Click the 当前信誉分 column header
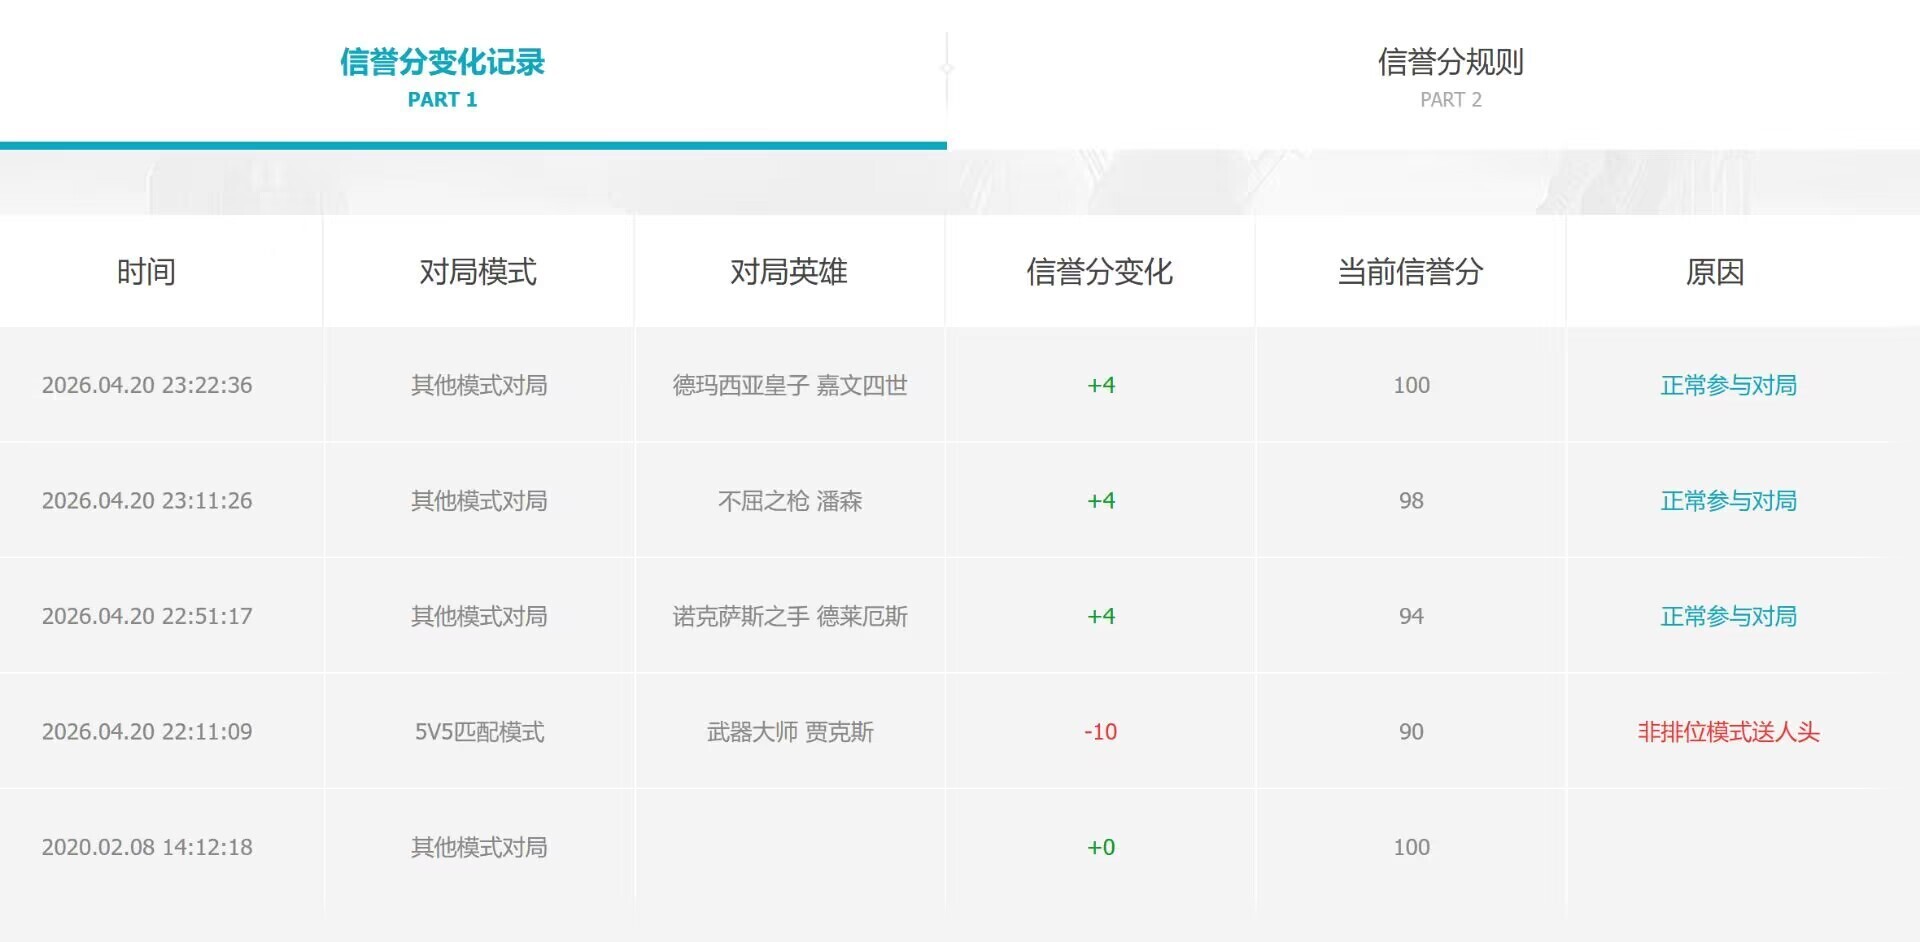Image resolution: width=1920 pixels, height=942 pixels. [1410, 272]
